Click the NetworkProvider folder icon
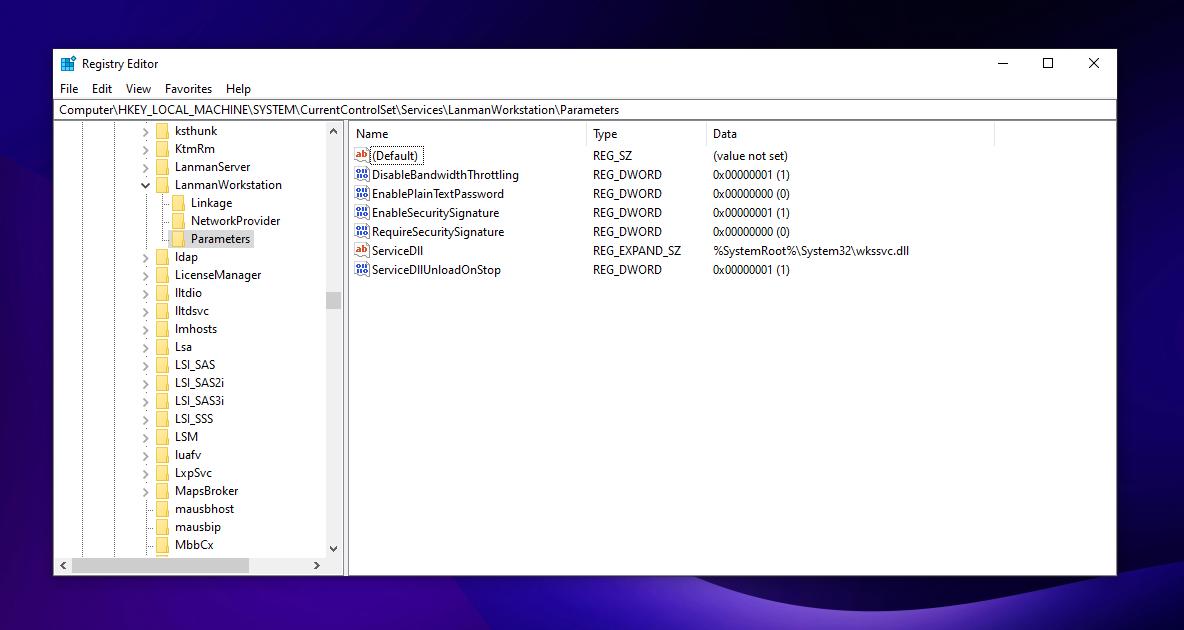 coord(178,221)
